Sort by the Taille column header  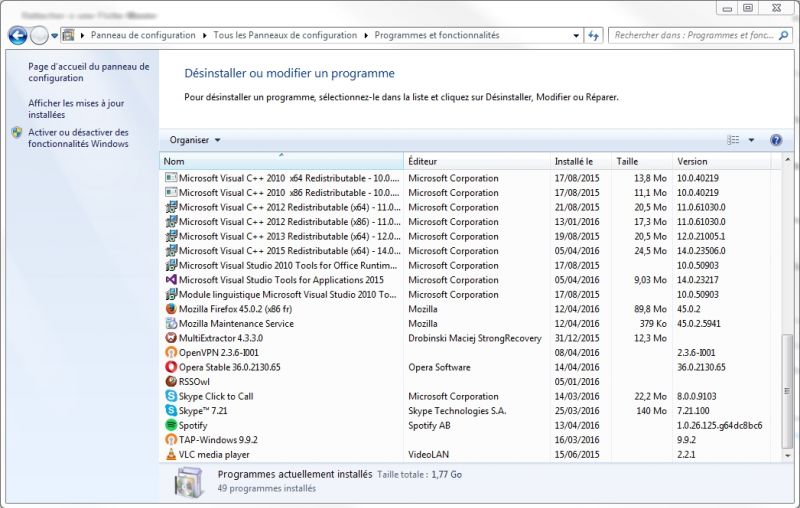pos(642,161)
